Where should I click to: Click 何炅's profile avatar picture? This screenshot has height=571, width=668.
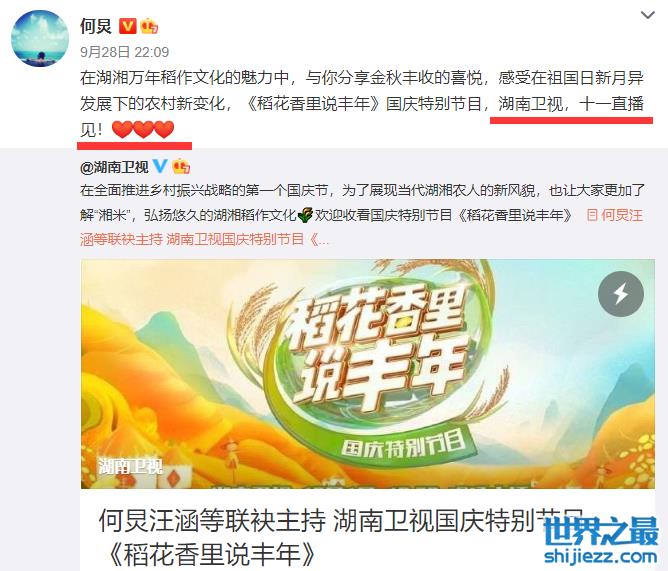[x=40, y=38]
